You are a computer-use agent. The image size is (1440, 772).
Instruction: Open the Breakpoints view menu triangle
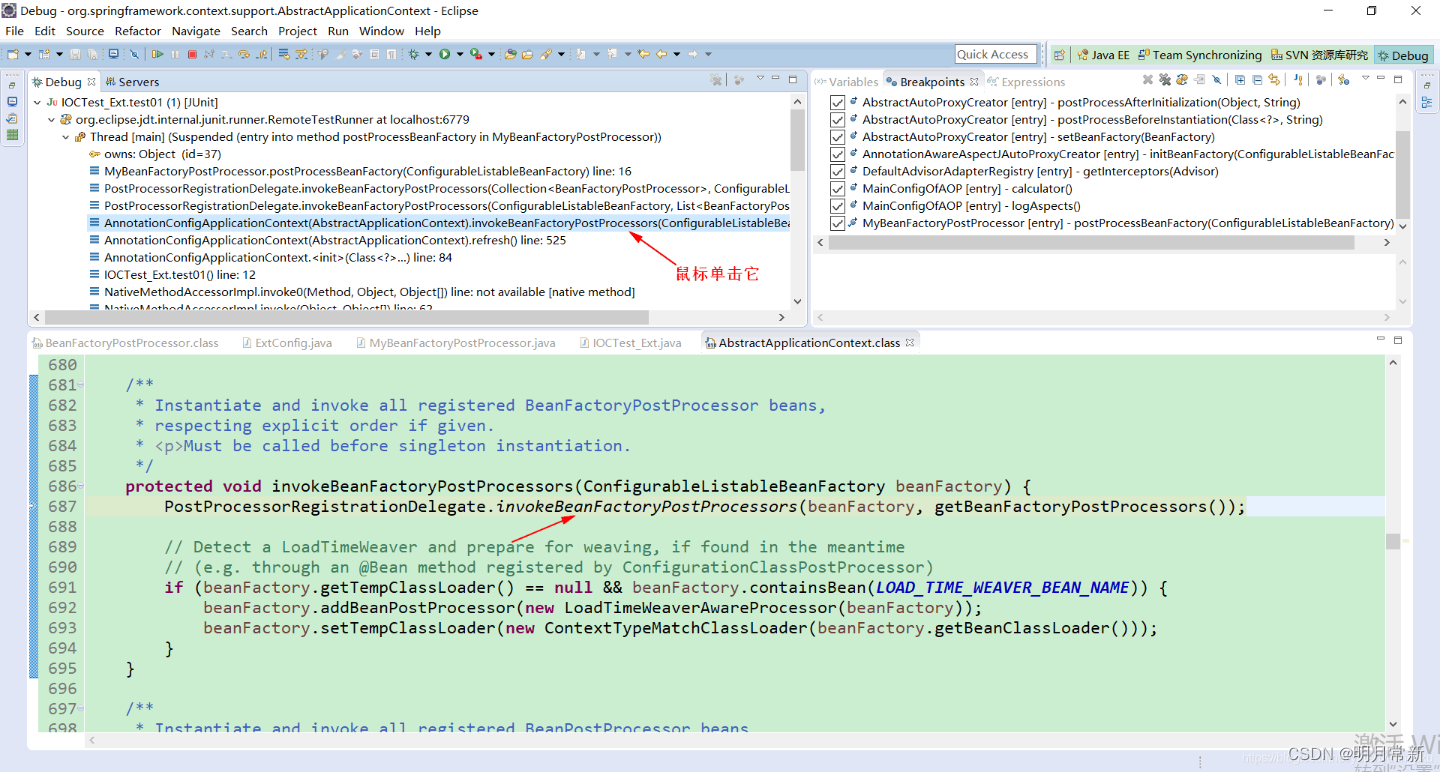point(1365,78)
